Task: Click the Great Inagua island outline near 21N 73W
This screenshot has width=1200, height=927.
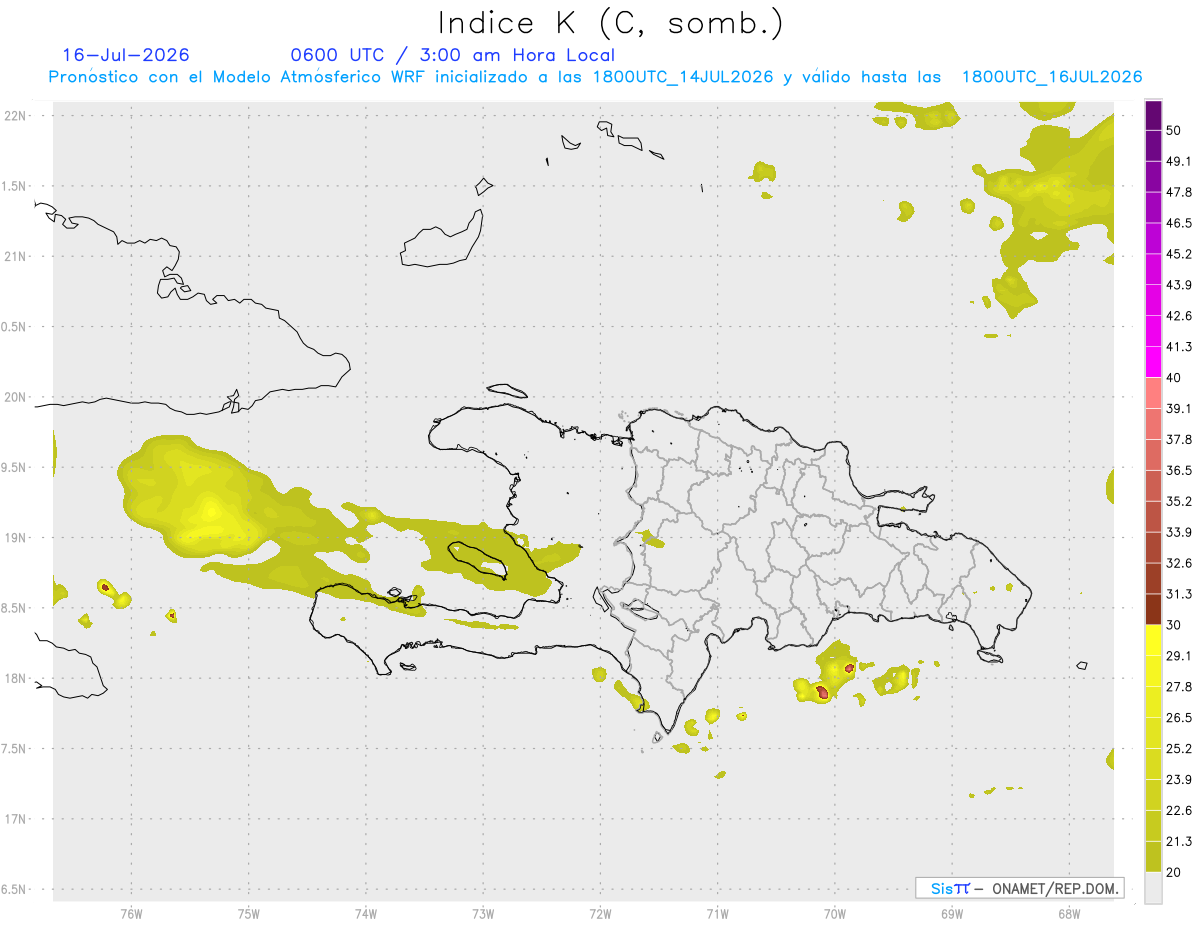Action: (443, 239)
